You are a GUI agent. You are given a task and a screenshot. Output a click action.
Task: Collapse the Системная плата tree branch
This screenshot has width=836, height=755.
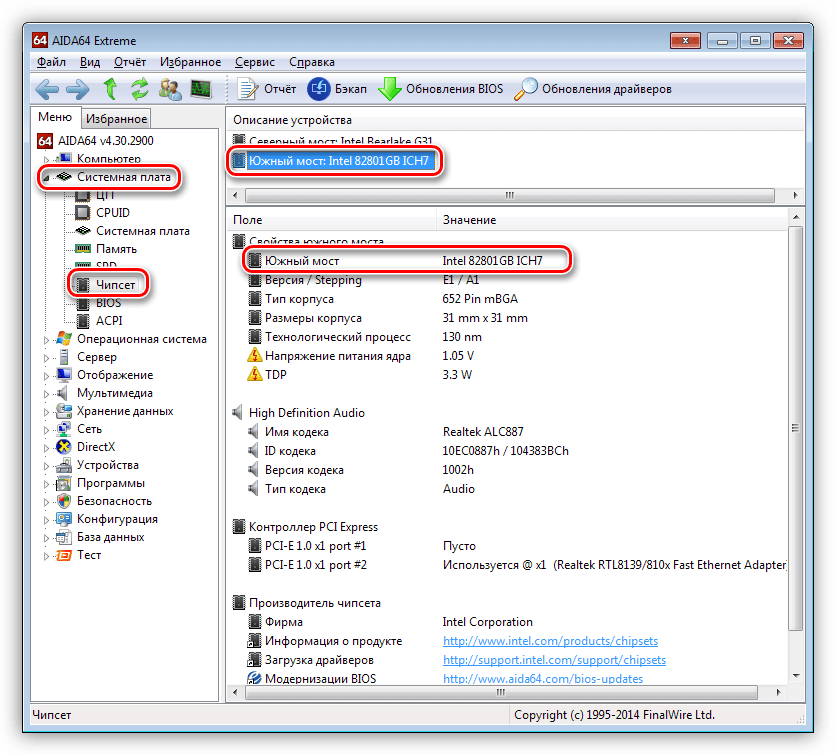coord(46,177)
